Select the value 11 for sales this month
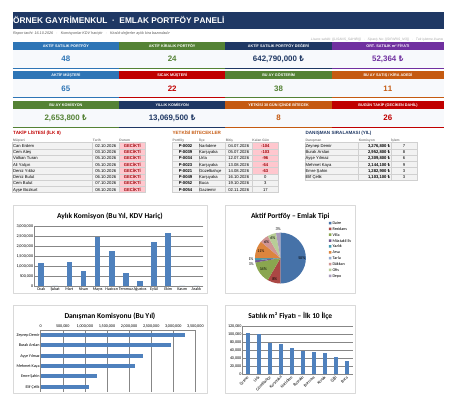The height and width of the screenshot is (406, 456). point(387,88)
